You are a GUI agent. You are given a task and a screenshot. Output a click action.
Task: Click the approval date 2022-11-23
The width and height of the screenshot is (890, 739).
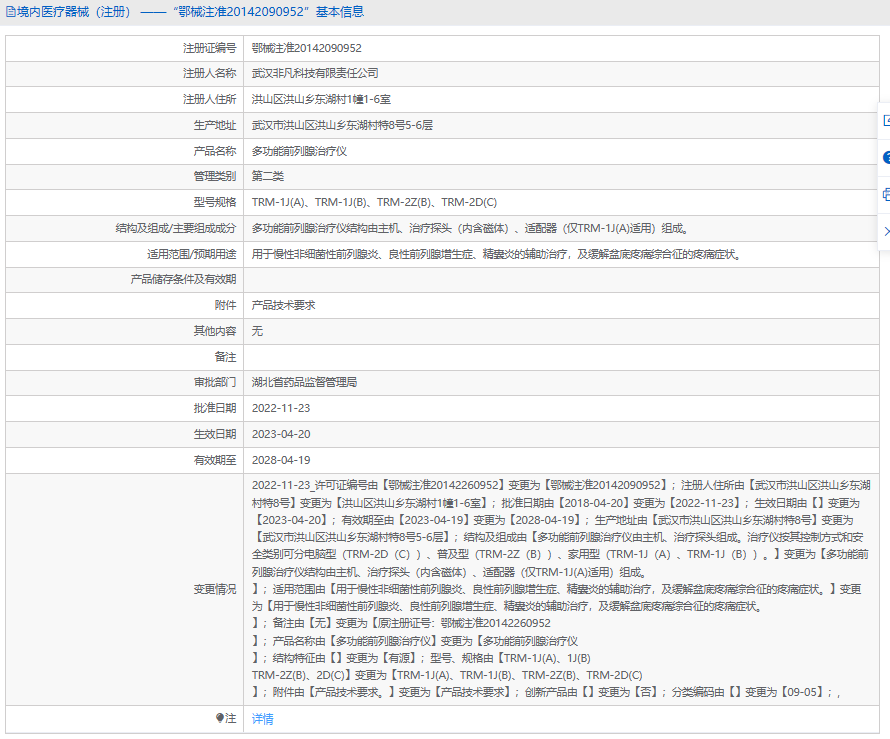pos(281,408)
